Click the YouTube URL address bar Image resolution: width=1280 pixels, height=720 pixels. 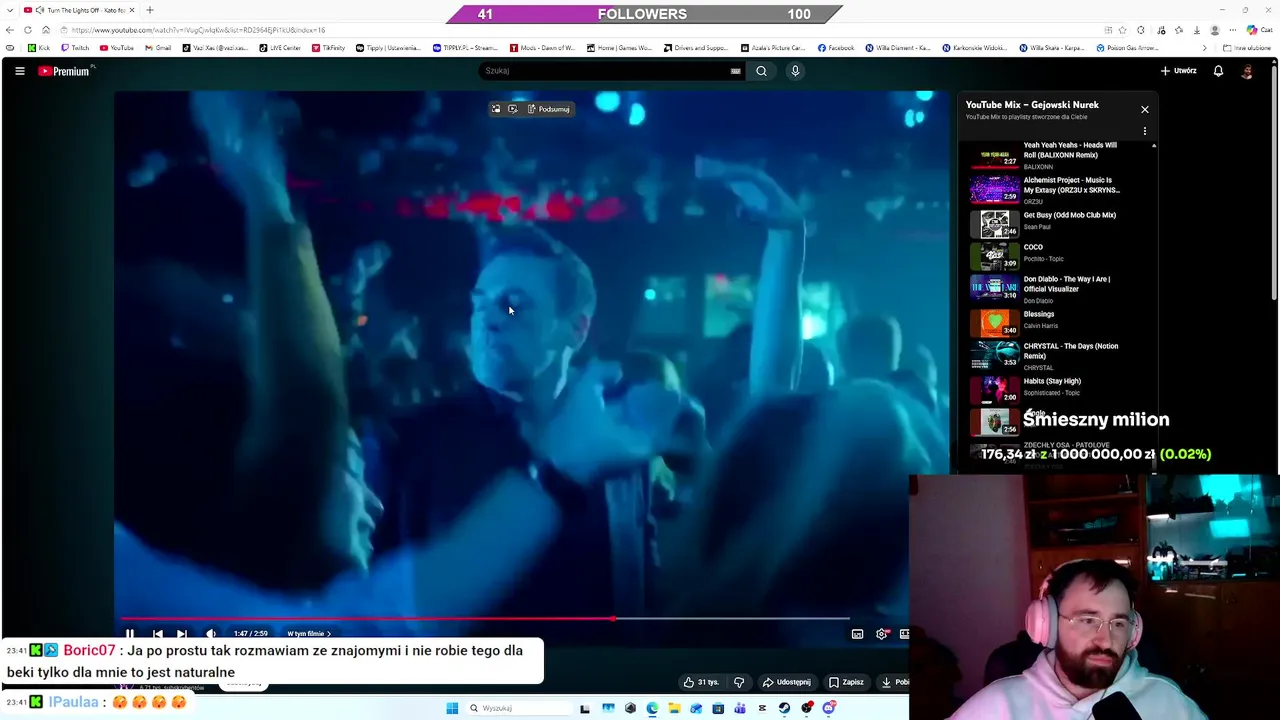580,30
